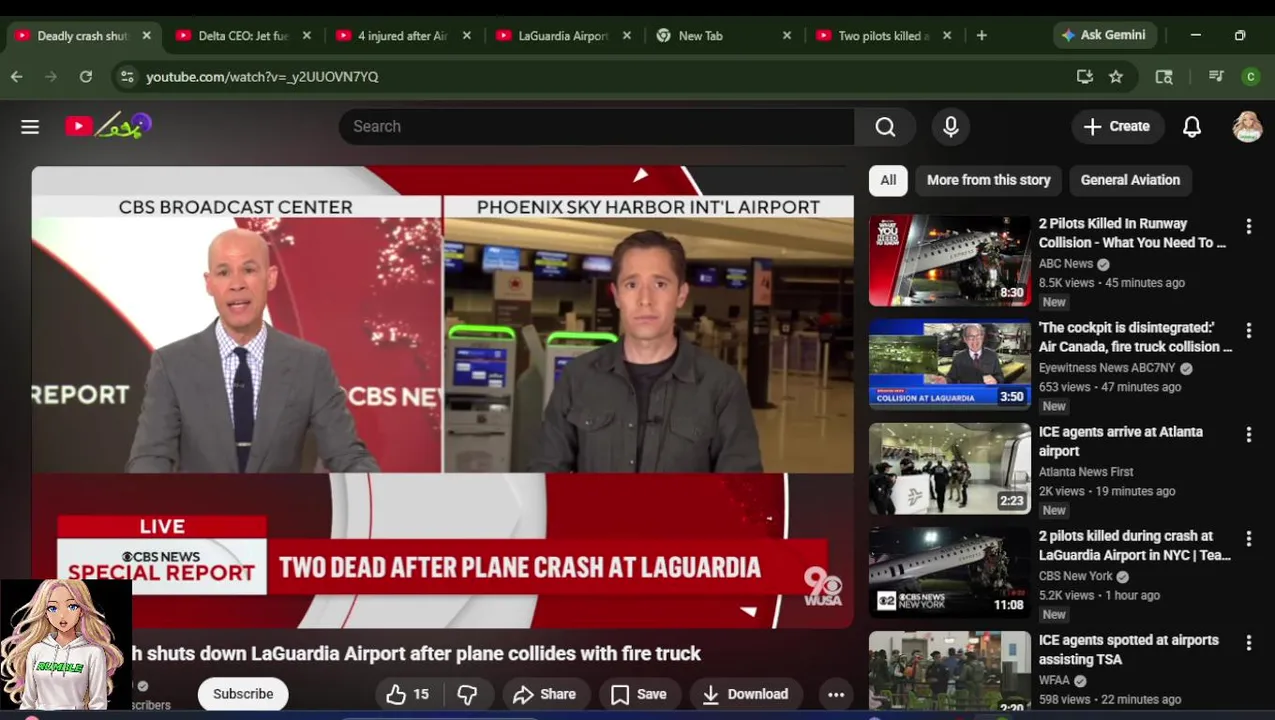Image resolution: width=1275 pixels, height=720 pixels.
Task: Open options for ICE agents spotted at airports video
Action: (1248, 643)
